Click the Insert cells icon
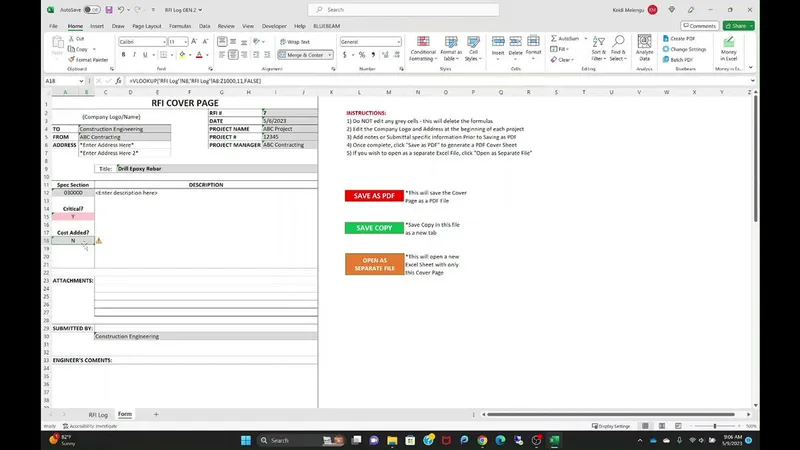 498,42
